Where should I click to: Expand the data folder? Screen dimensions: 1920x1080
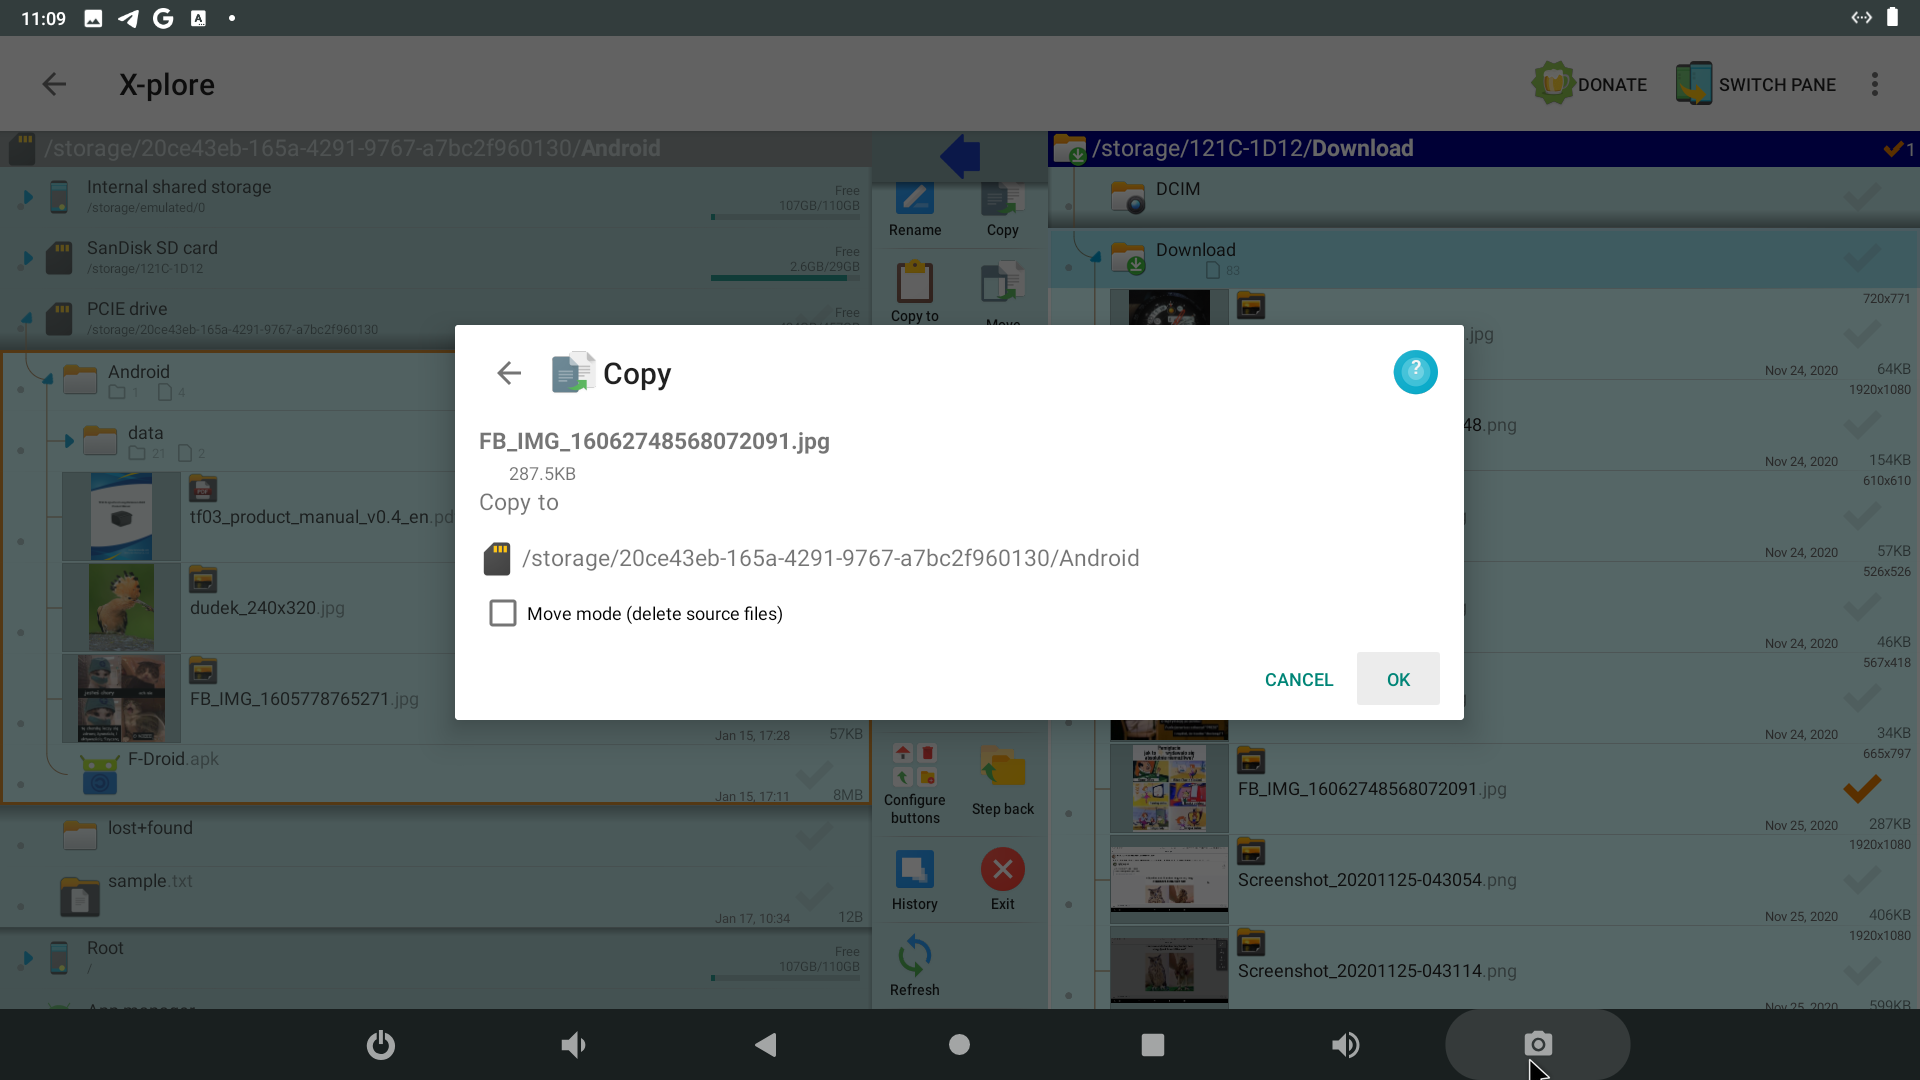[69, 441]
